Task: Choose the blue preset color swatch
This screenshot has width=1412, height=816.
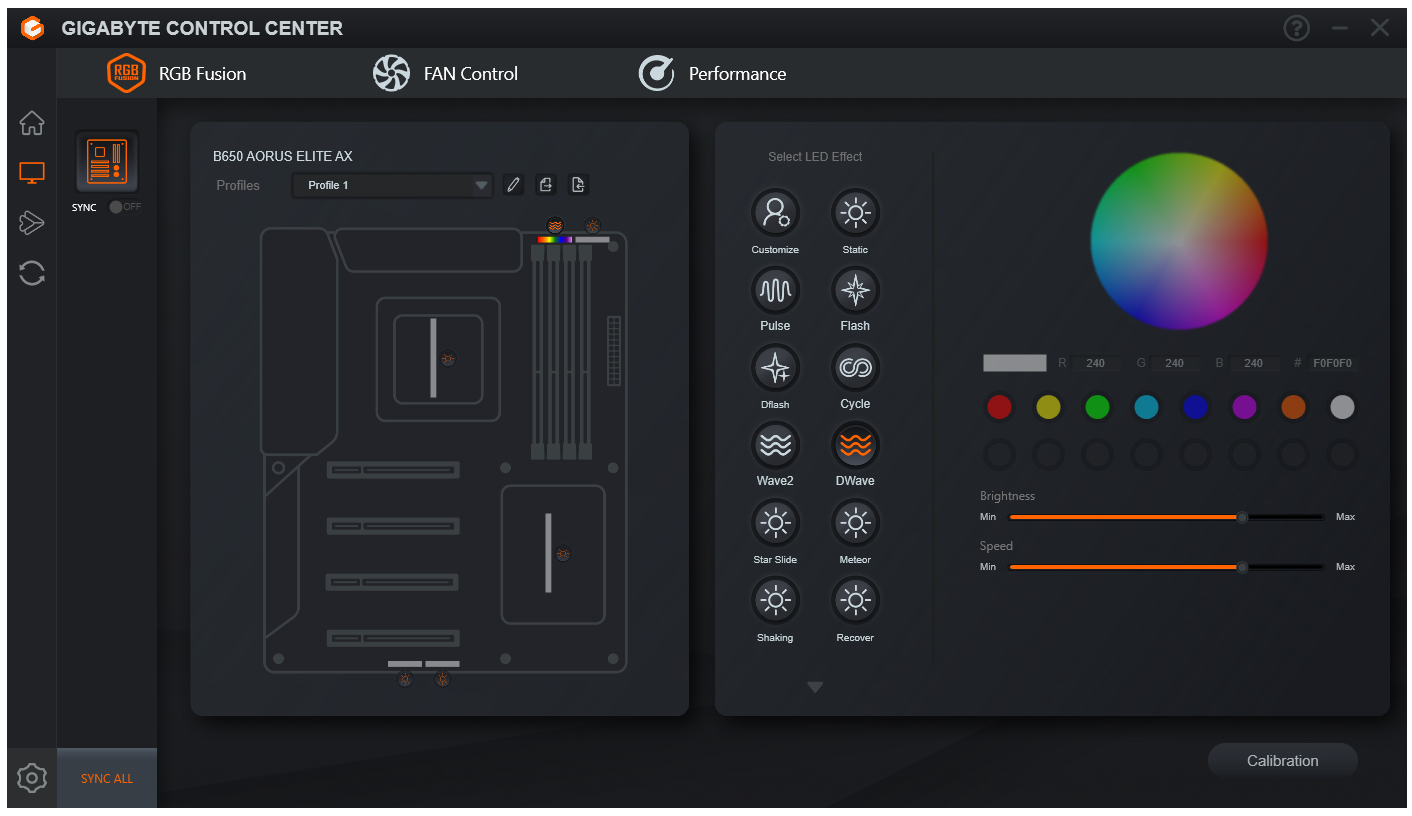Action: point(1195,407)
